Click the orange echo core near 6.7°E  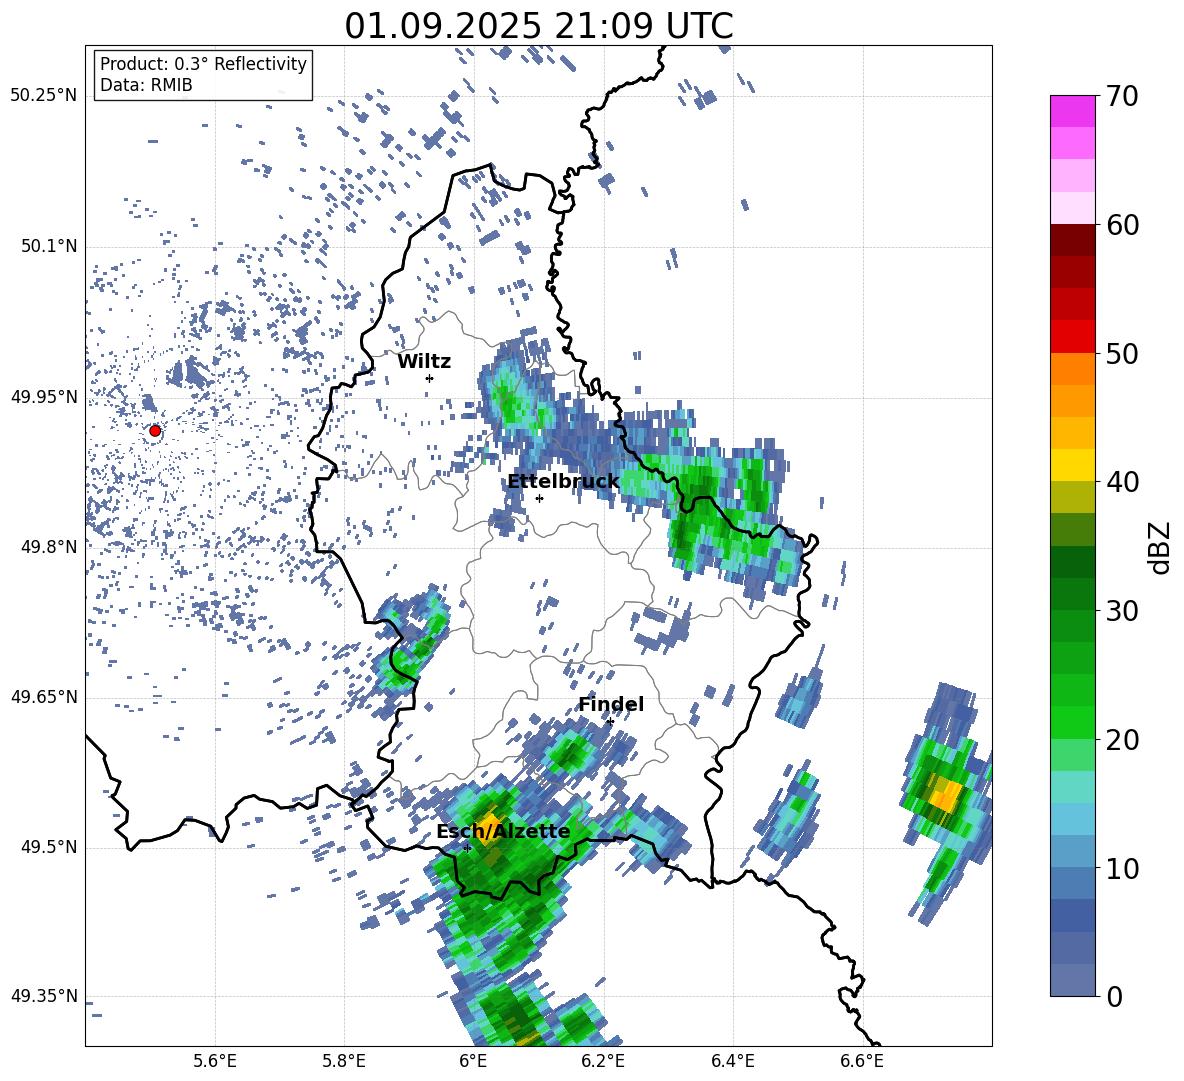tap(945, 795)
